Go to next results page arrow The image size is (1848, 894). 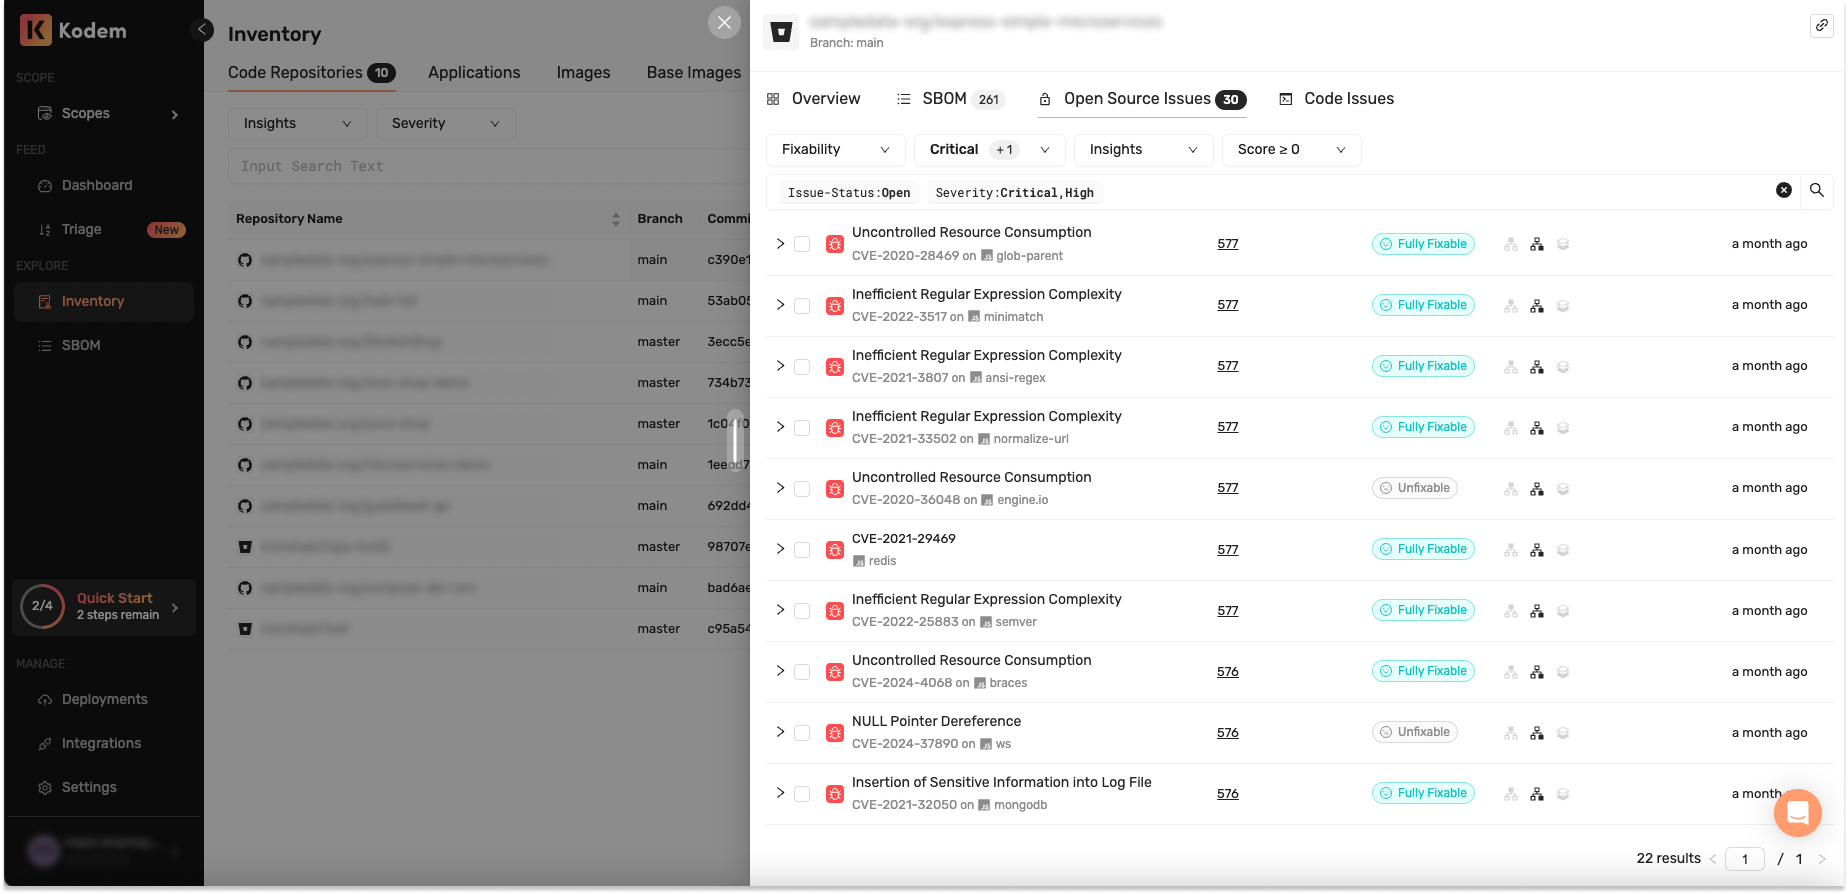pyautogui.click(x=1821, y=859)
